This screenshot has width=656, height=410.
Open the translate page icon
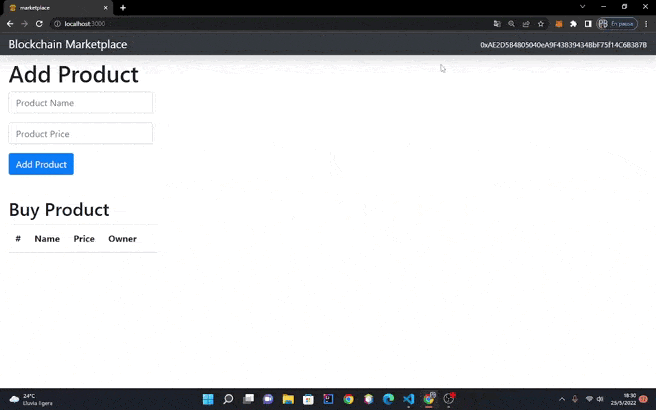(x=497, y=24)
